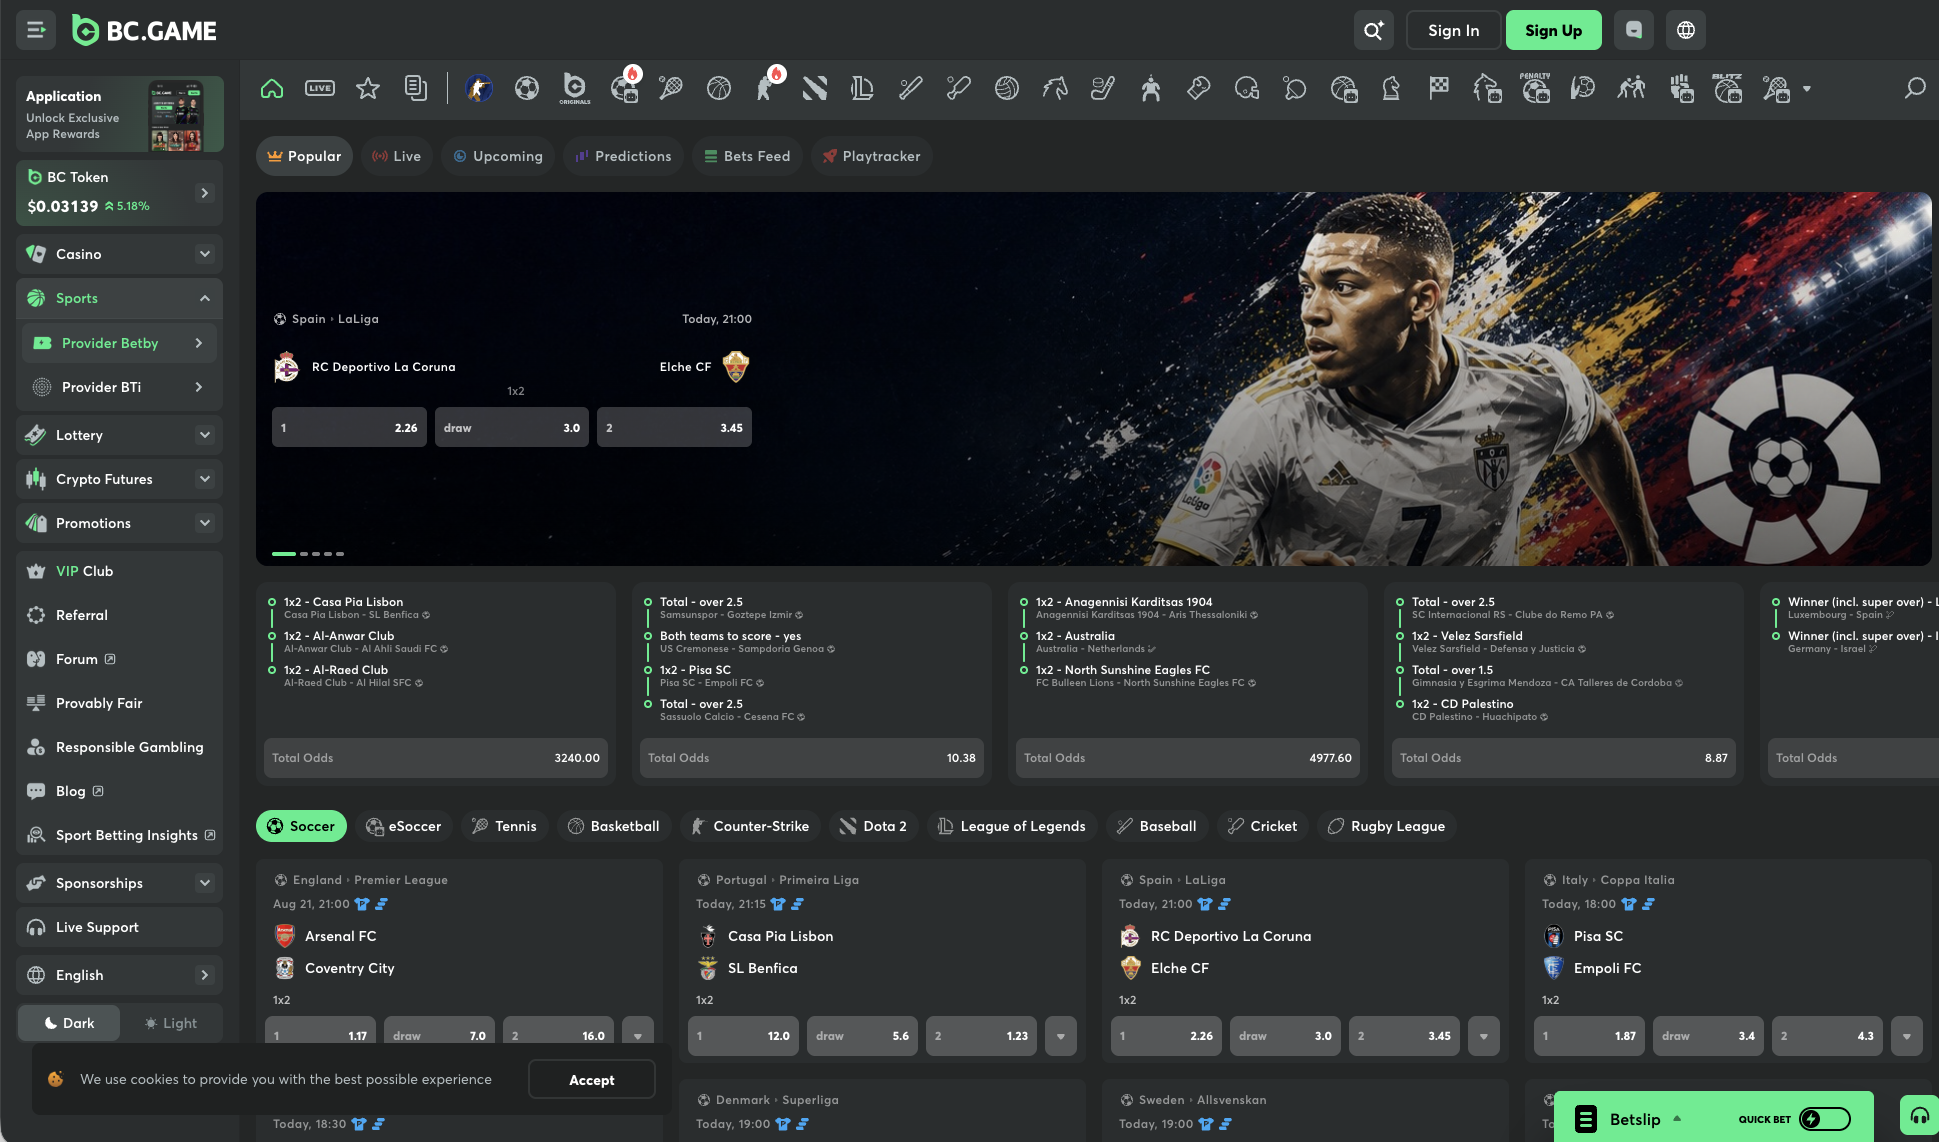Select the Popular tab
The width and height of the screenshot is (1939, 1142).
pos(304,156)
